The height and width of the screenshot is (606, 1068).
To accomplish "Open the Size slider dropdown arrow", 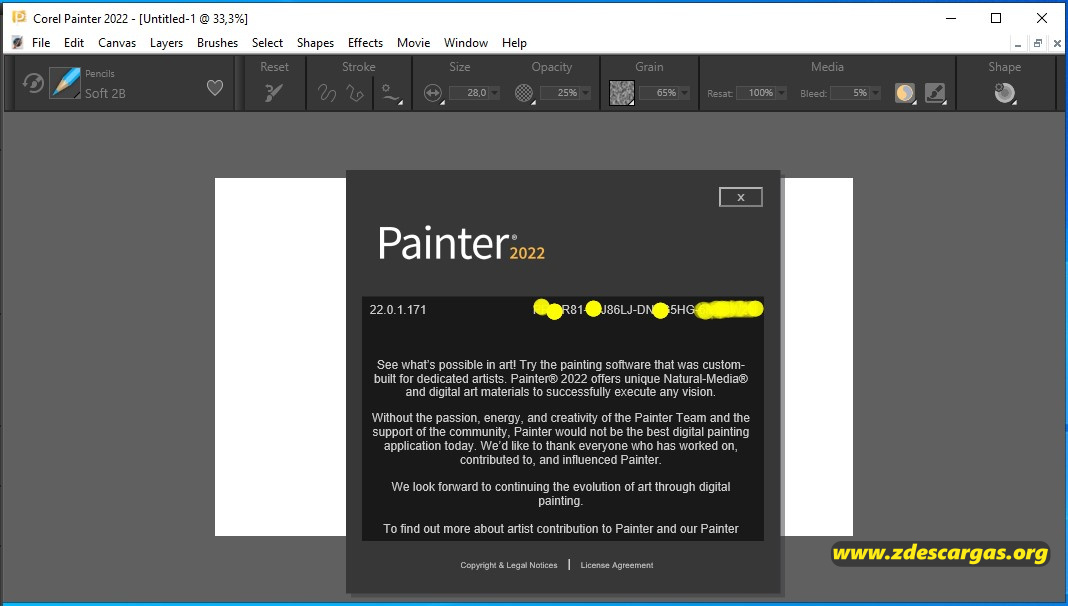I will (494, 93).
